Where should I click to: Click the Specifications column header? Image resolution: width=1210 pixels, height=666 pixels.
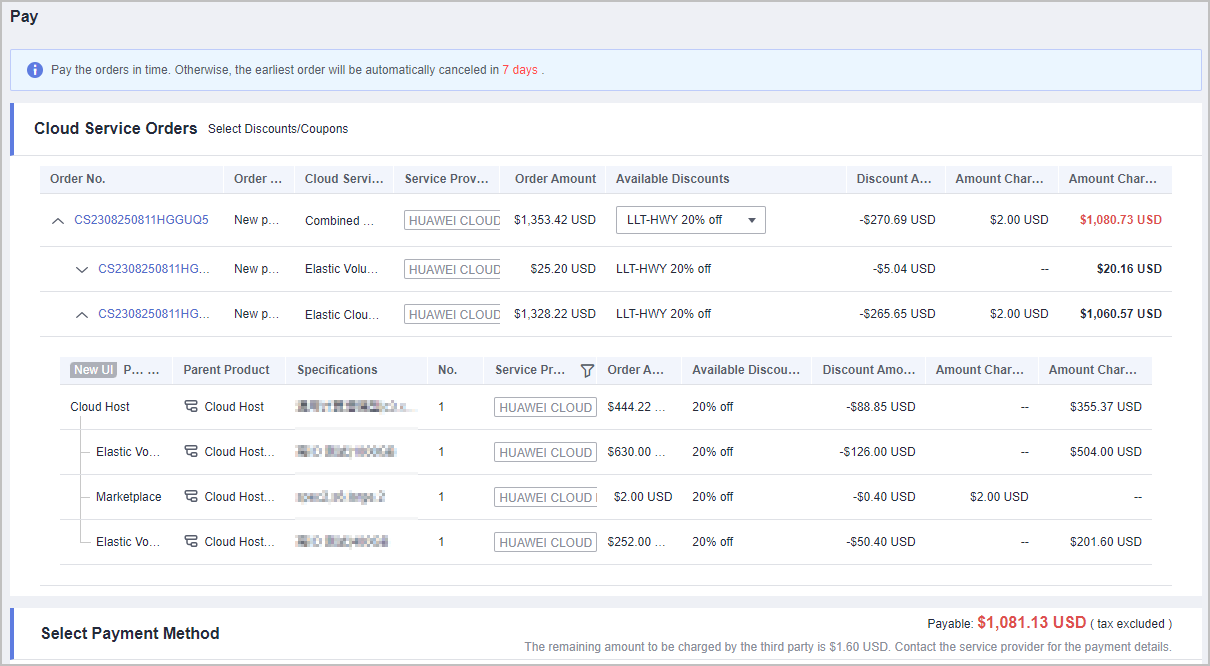point(337,370)
